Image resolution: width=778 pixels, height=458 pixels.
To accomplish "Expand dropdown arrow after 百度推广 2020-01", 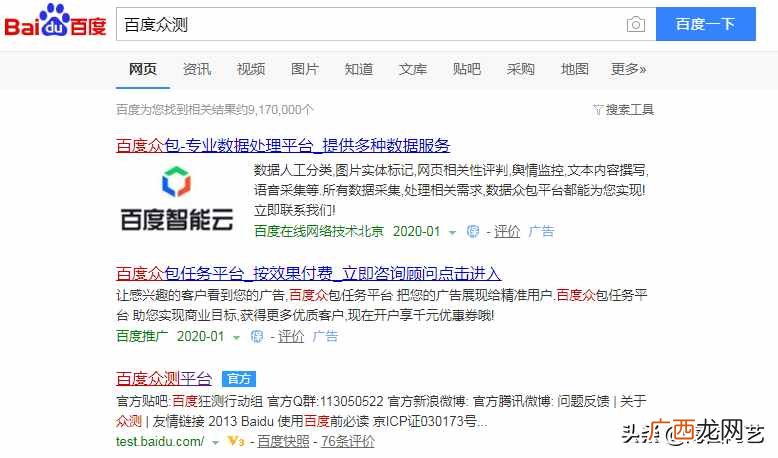I will click(236, 337).
